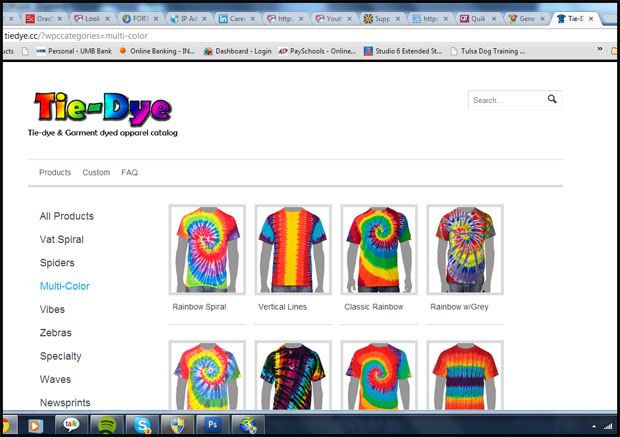Click the Classic Rainbow product name
Image resolution: width=620 pixels, height=437 pixels.
(374, 307)
